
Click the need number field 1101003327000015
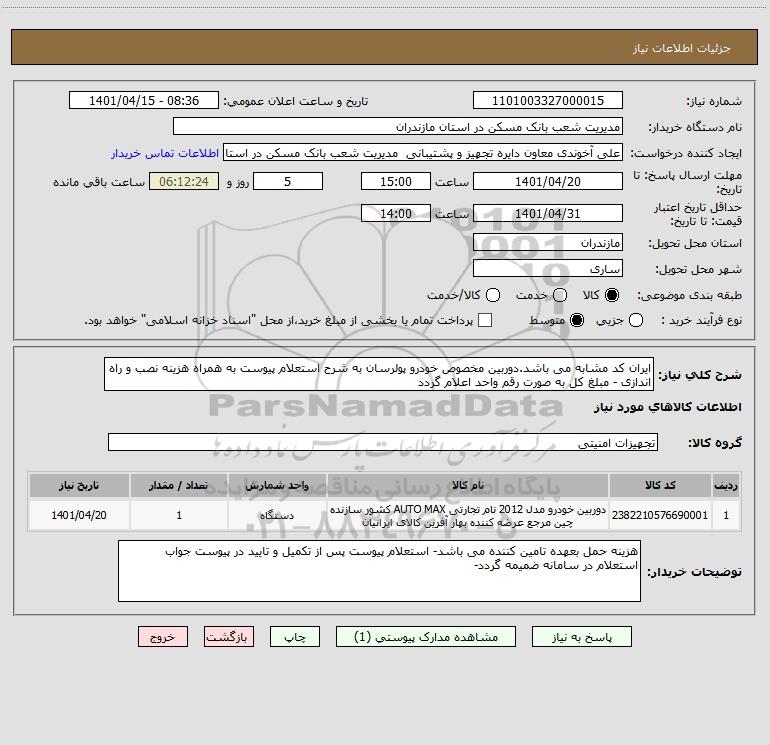click(548, 101)
